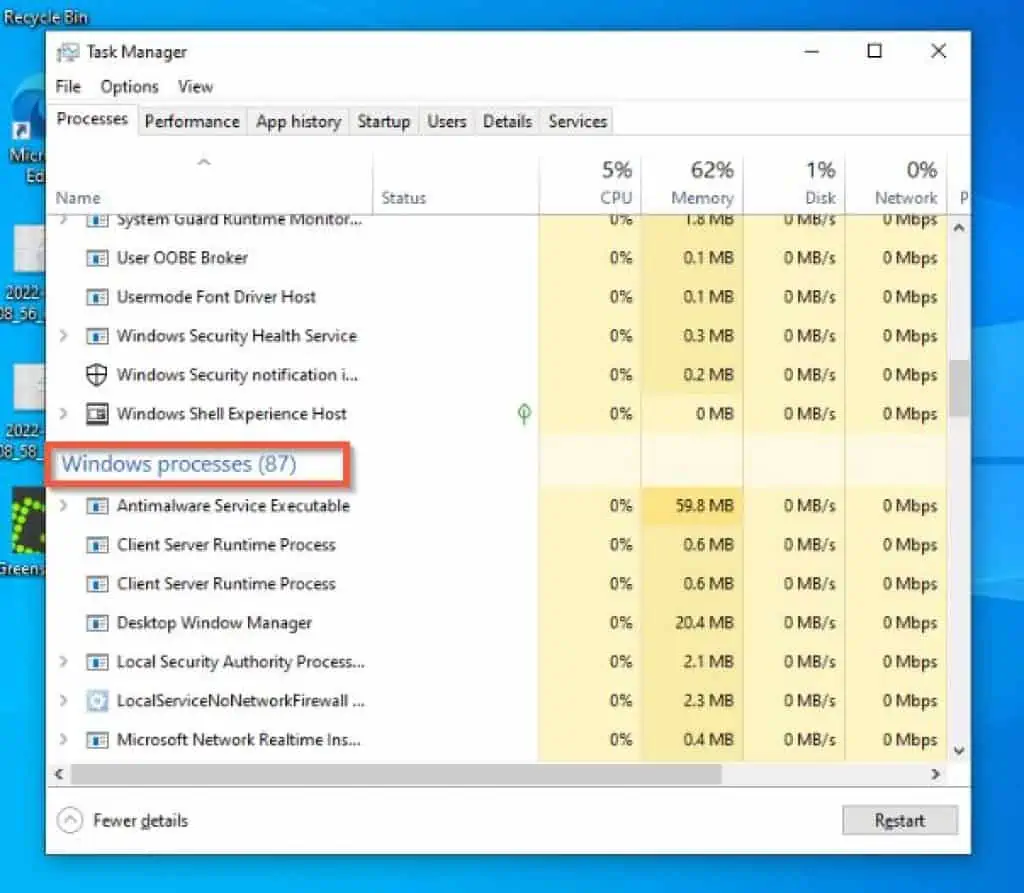Click the Windows Security notification shield icon
Viewport: 1024px width, 893px height.
click(97, 375)
